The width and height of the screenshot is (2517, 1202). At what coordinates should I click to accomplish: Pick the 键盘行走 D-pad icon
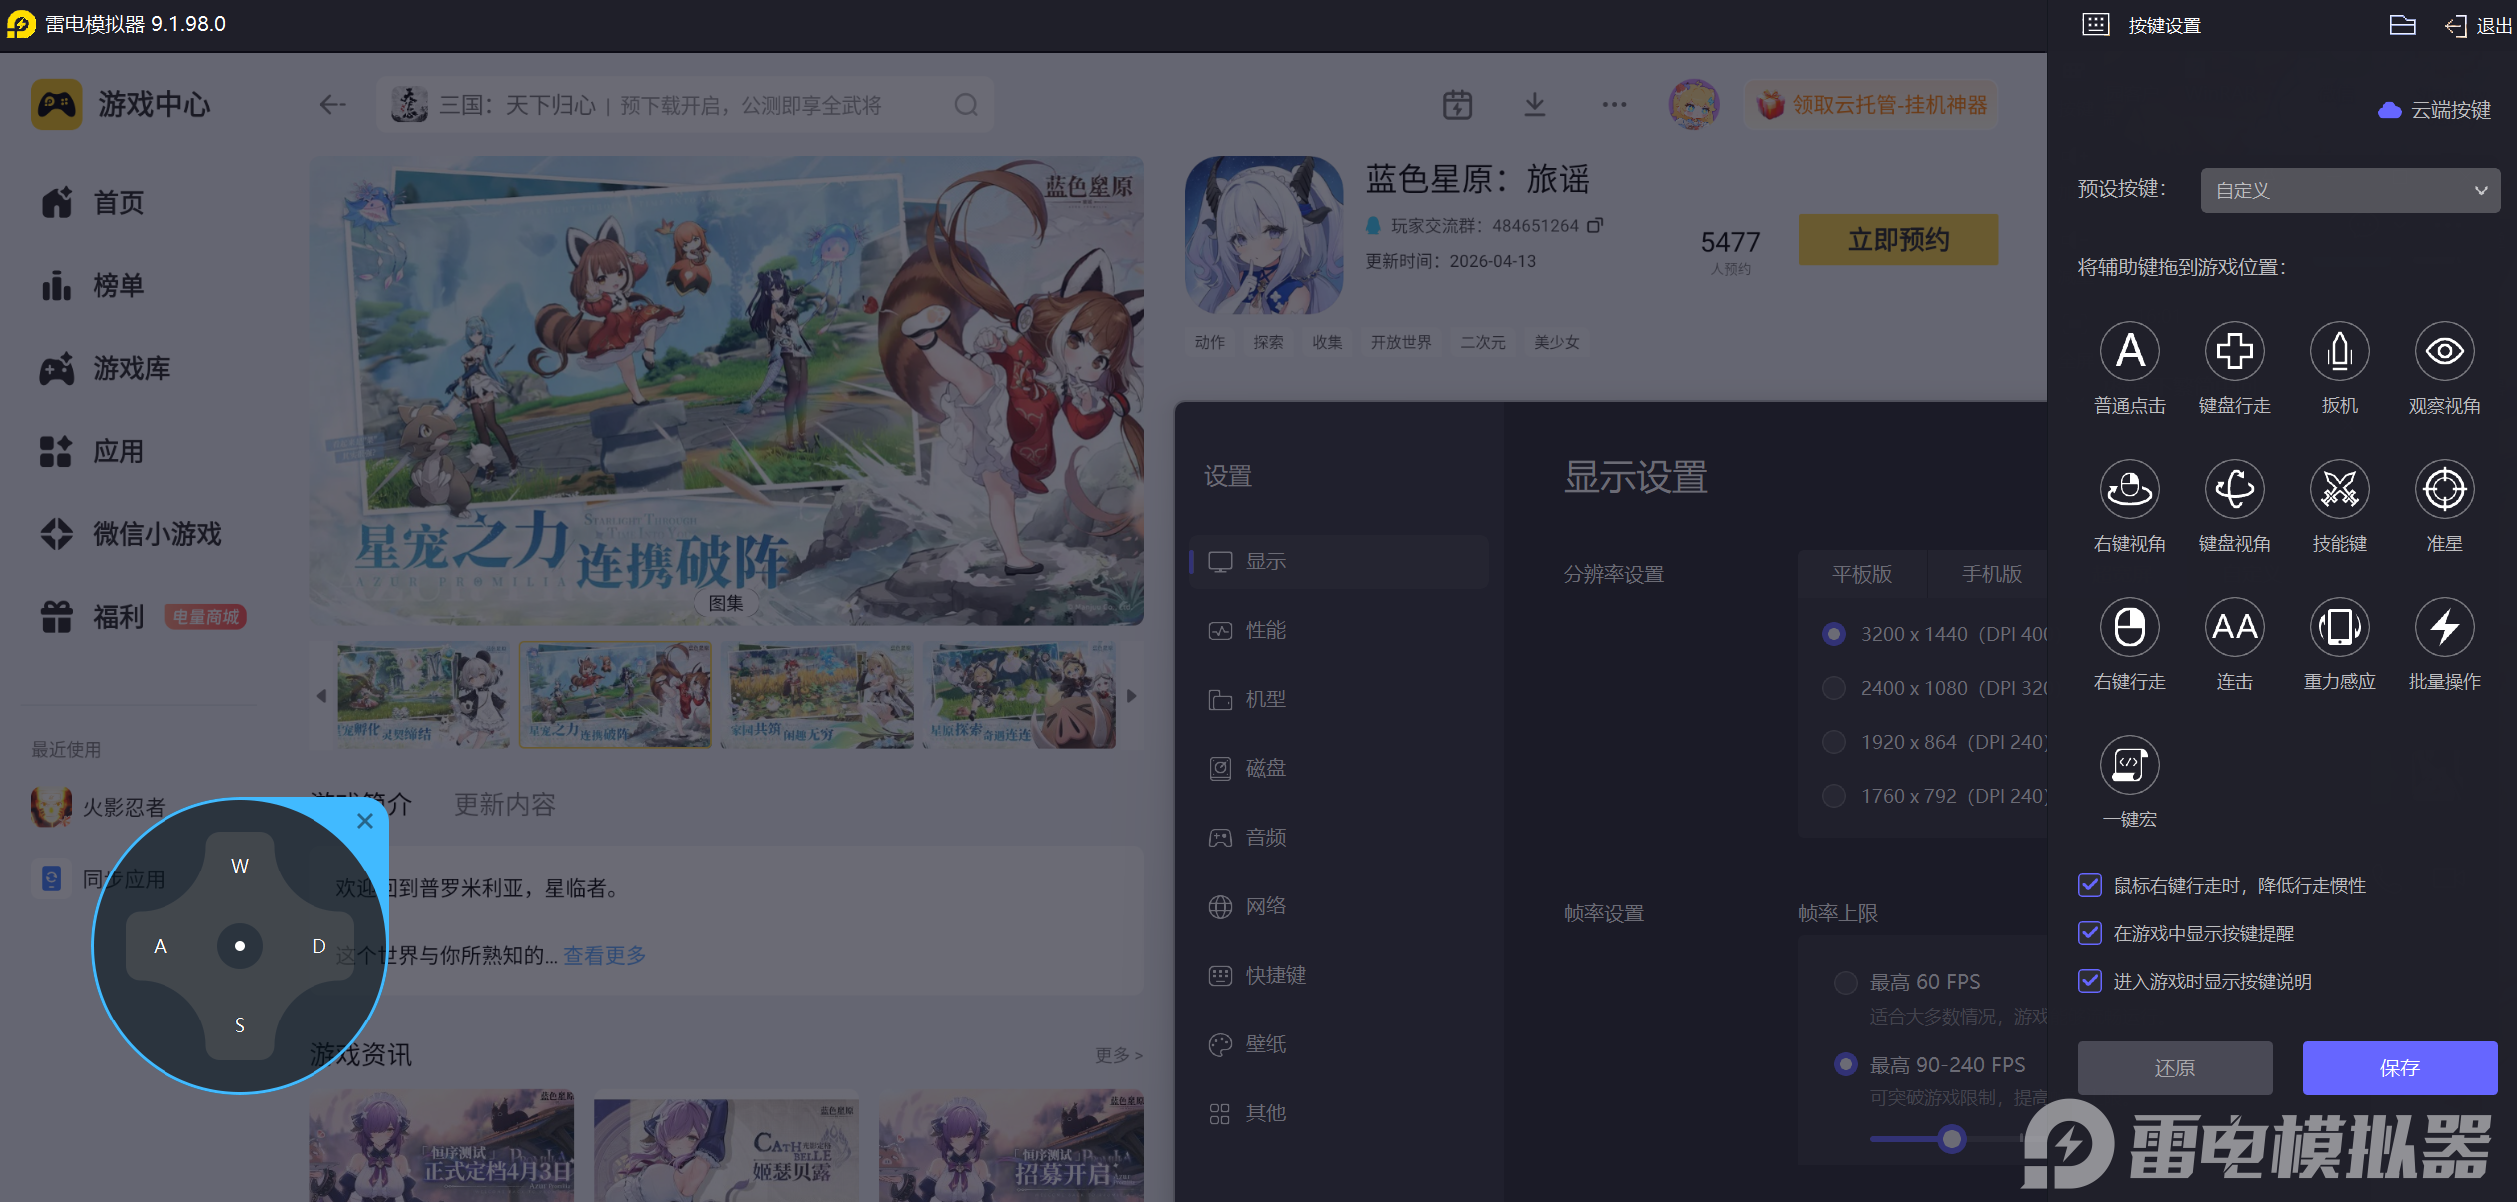coord(2235,351)
